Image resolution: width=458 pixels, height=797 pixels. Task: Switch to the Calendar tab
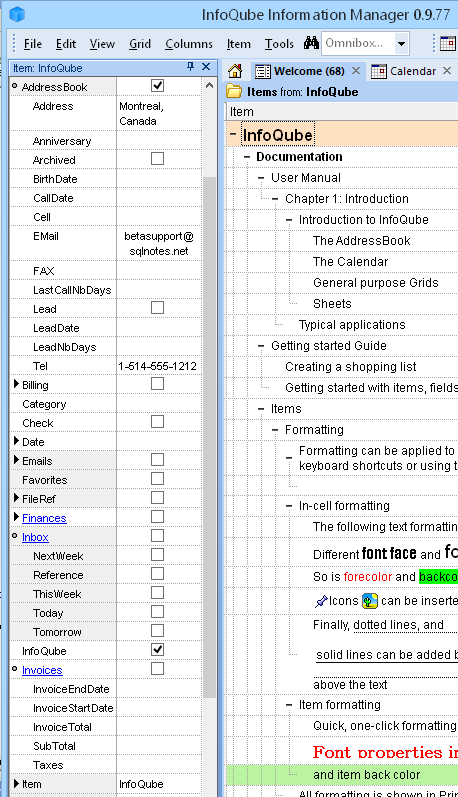tap(413, 71)
